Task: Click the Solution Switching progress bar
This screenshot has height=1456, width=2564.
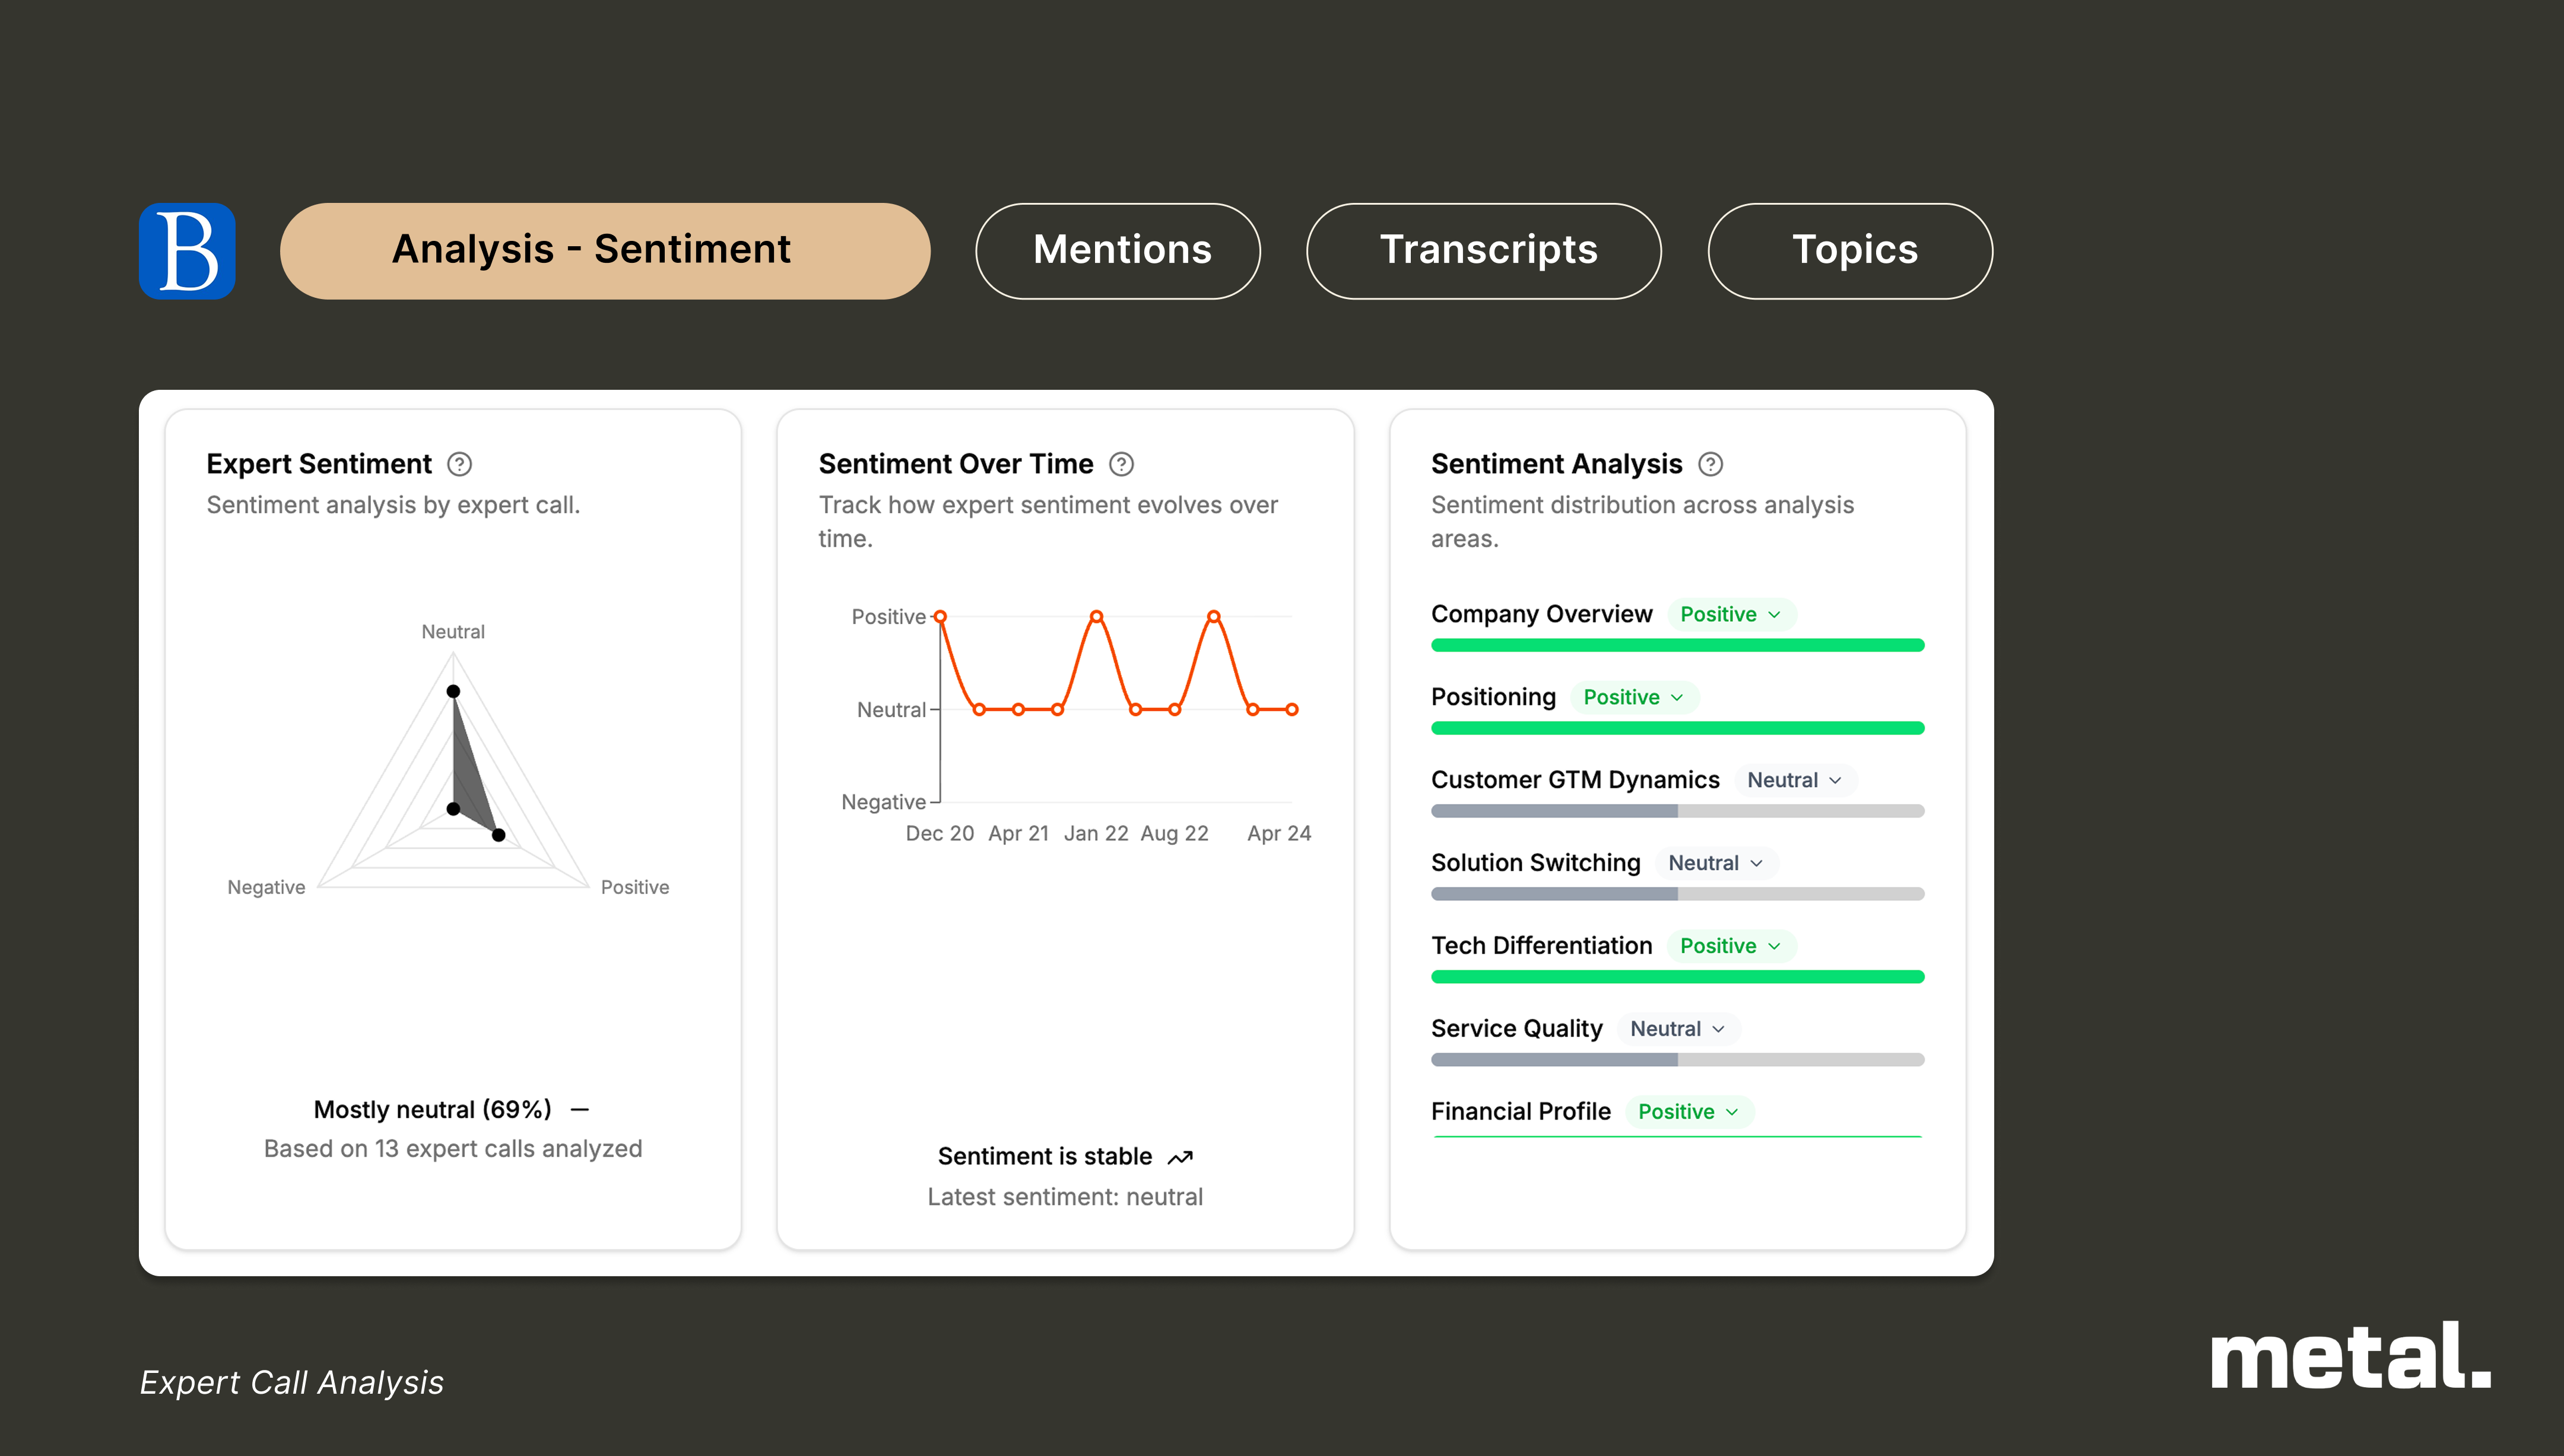Action: point(1677,894)
